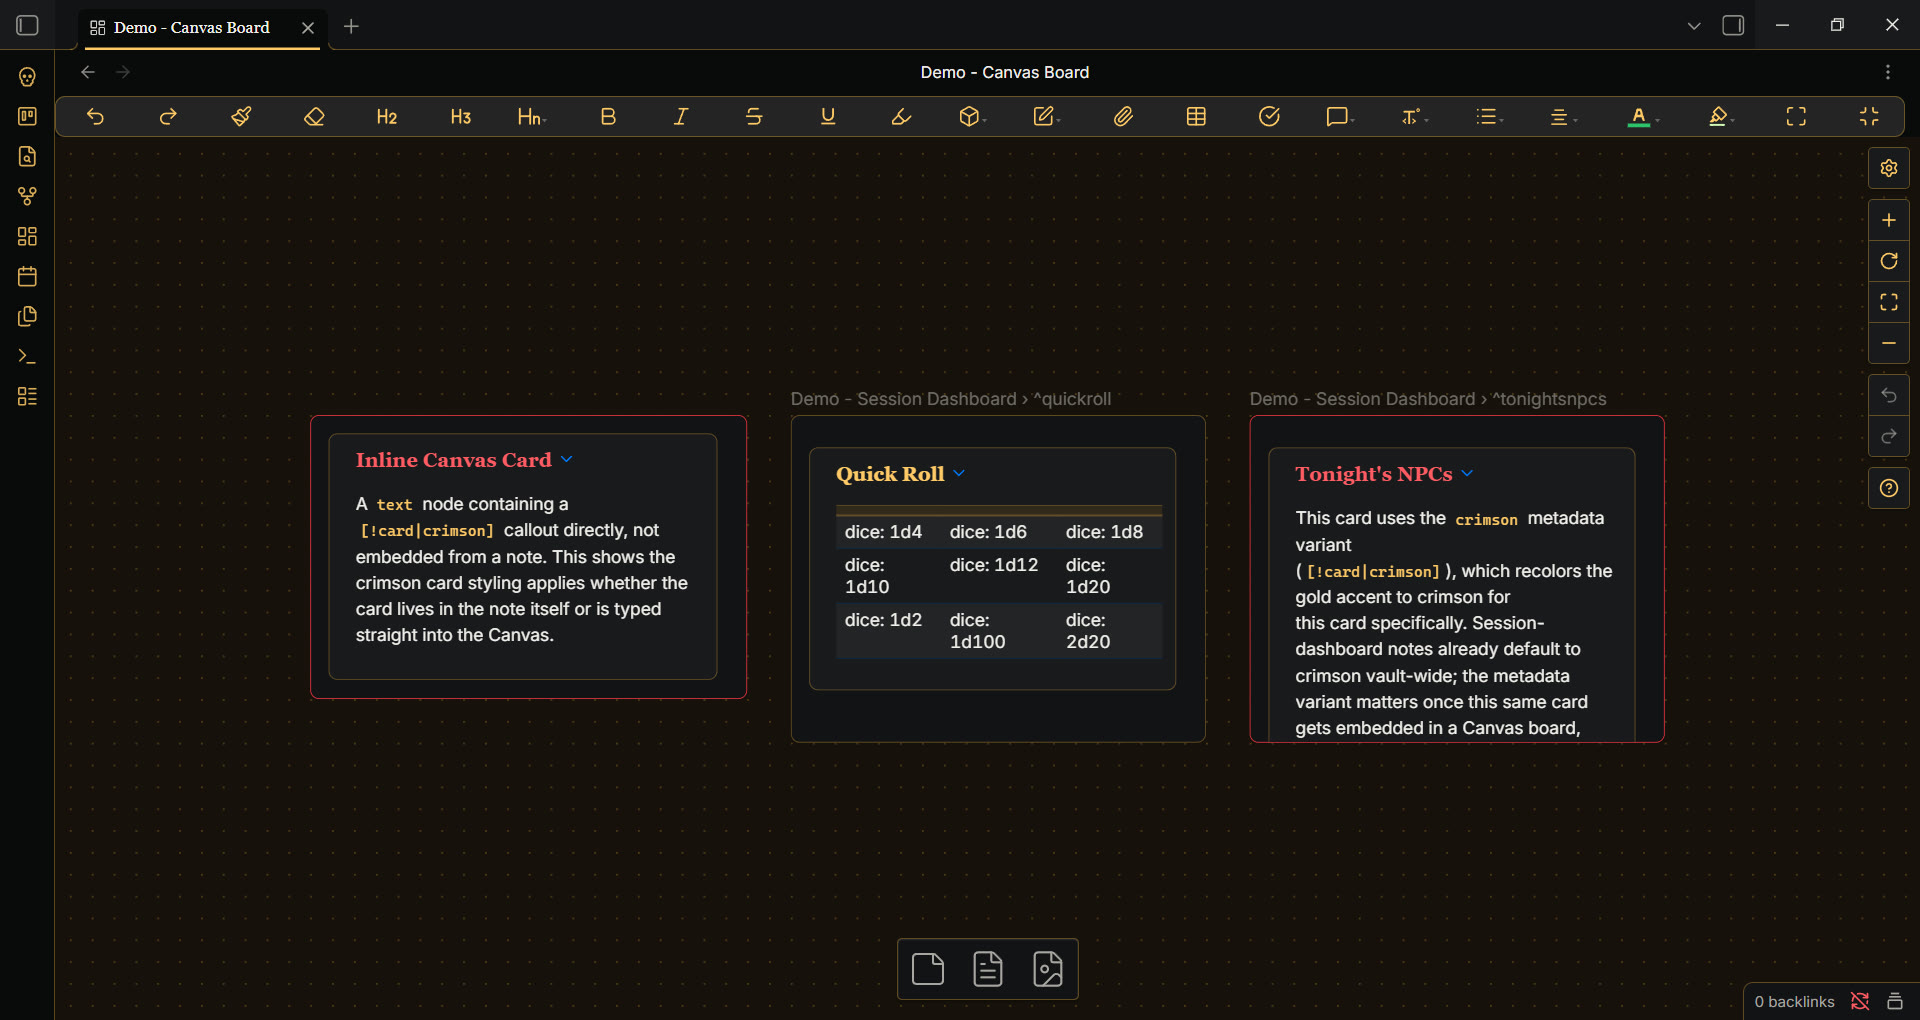Click the highlighter marker icon

(901, 117)
